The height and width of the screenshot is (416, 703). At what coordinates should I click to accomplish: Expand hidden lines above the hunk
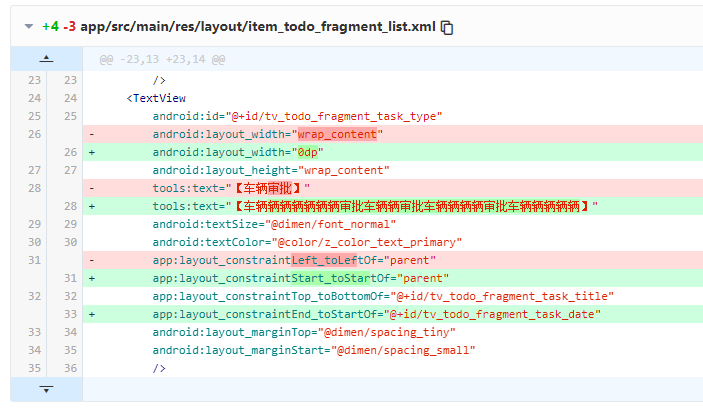tap(46, 60)
